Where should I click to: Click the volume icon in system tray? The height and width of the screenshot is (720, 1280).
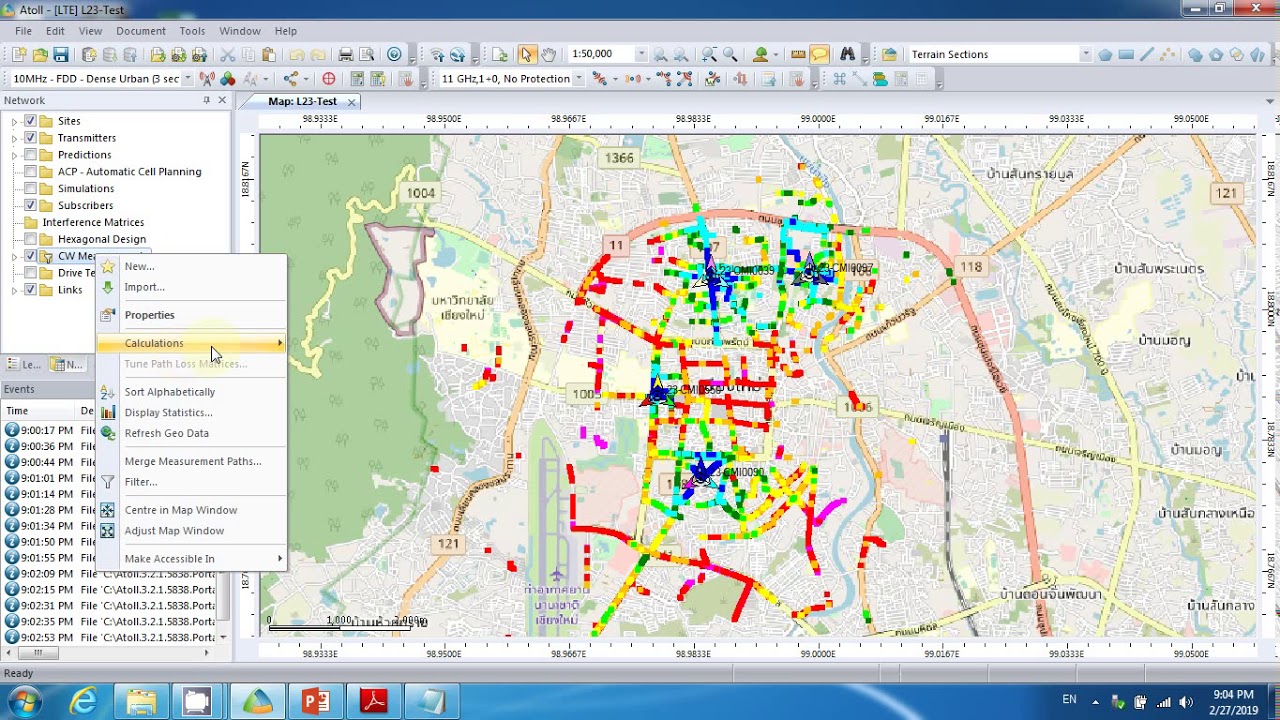coord(1186,701)
